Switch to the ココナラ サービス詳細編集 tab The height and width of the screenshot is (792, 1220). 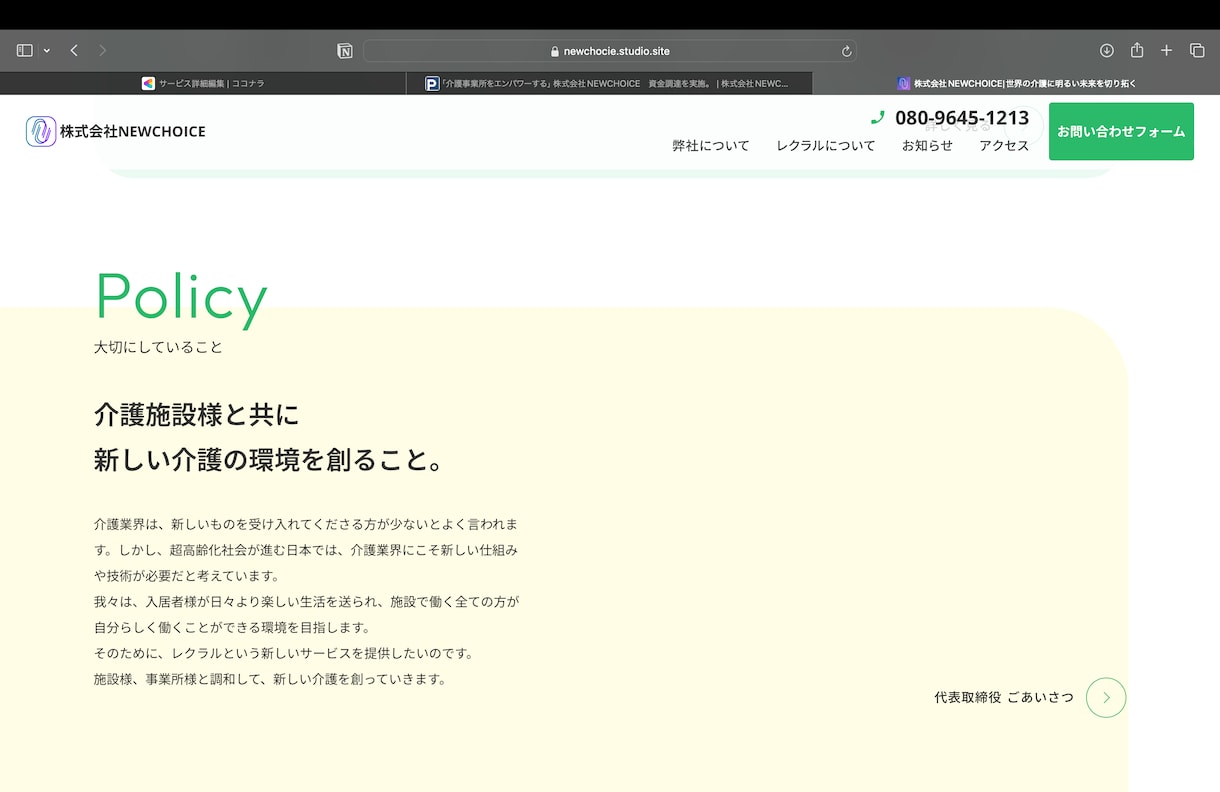tap(203, 84)
